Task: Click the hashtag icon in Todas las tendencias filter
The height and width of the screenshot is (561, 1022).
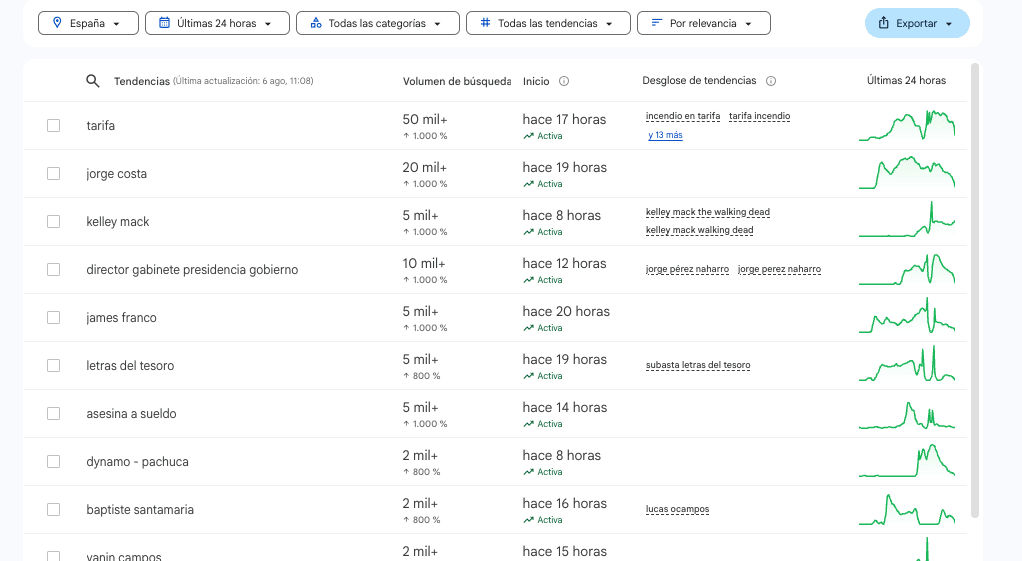Action: click(x=486, y=23)
